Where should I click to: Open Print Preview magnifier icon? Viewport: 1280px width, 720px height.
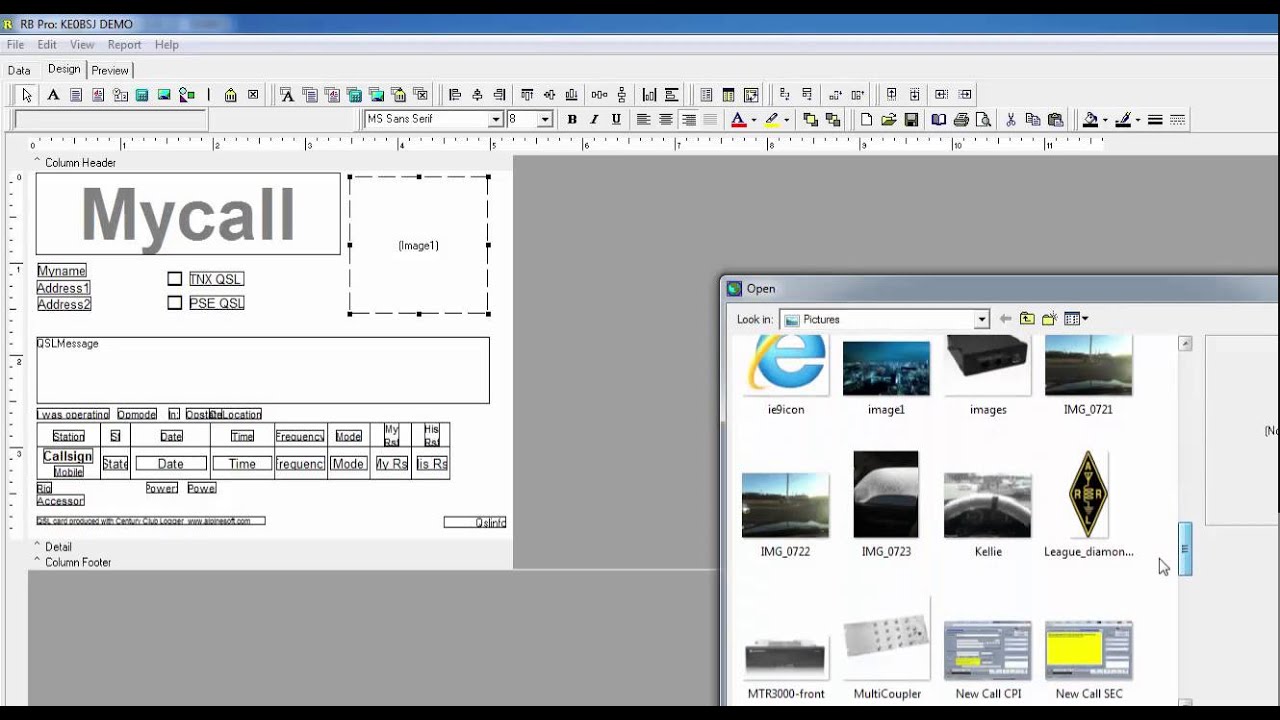pyautogui.click(x=983, y=120)
